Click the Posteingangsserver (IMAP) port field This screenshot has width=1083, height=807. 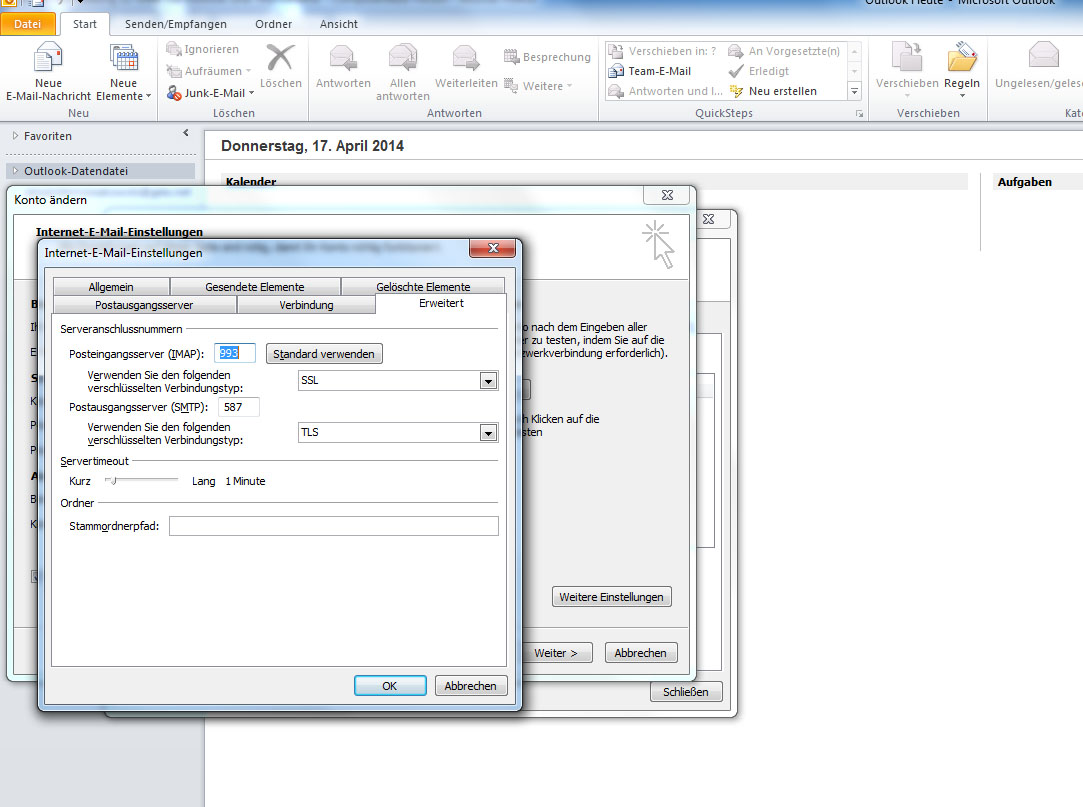[235, 353]
